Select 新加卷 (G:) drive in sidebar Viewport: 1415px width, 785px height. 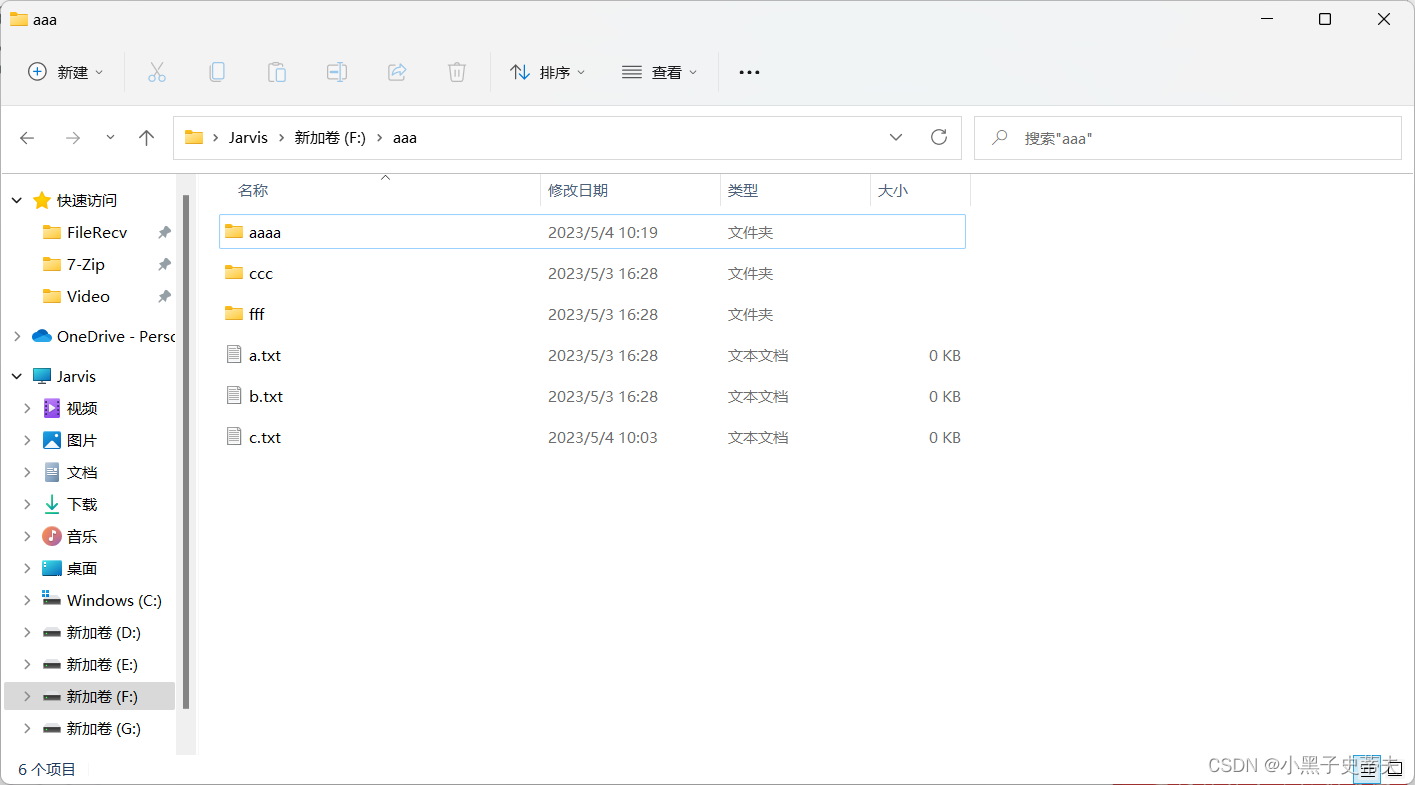[x=104, y=728]
